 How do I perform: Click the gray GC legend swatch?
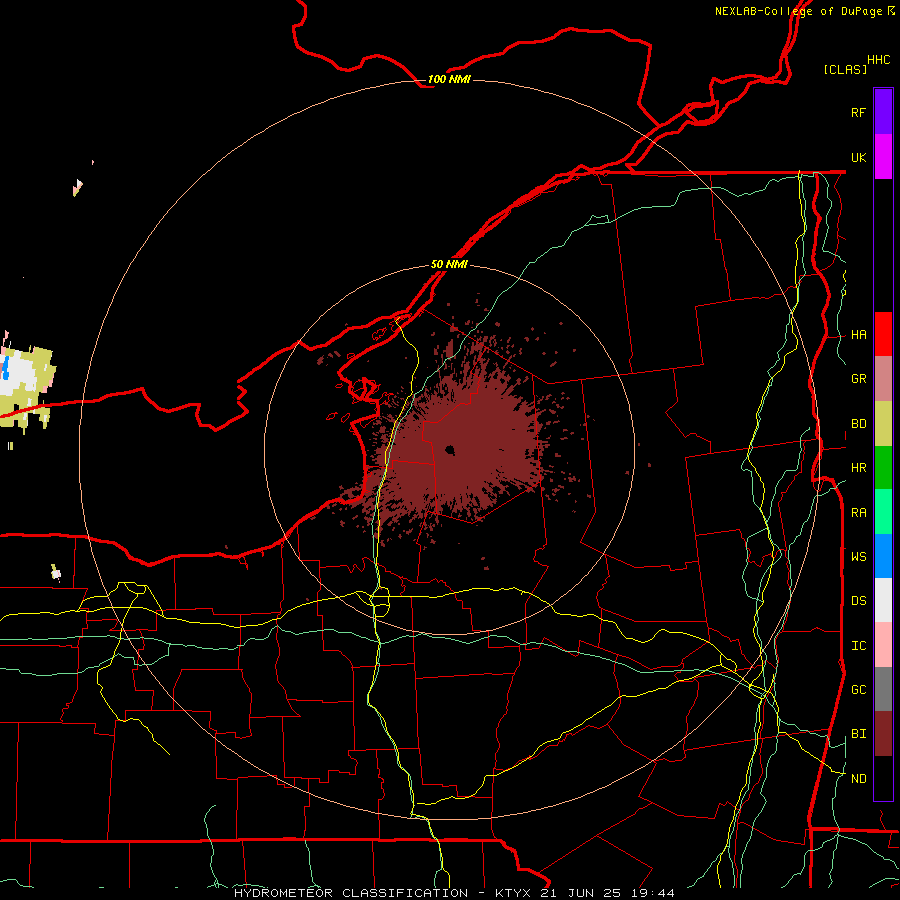(x=883, y=689)
